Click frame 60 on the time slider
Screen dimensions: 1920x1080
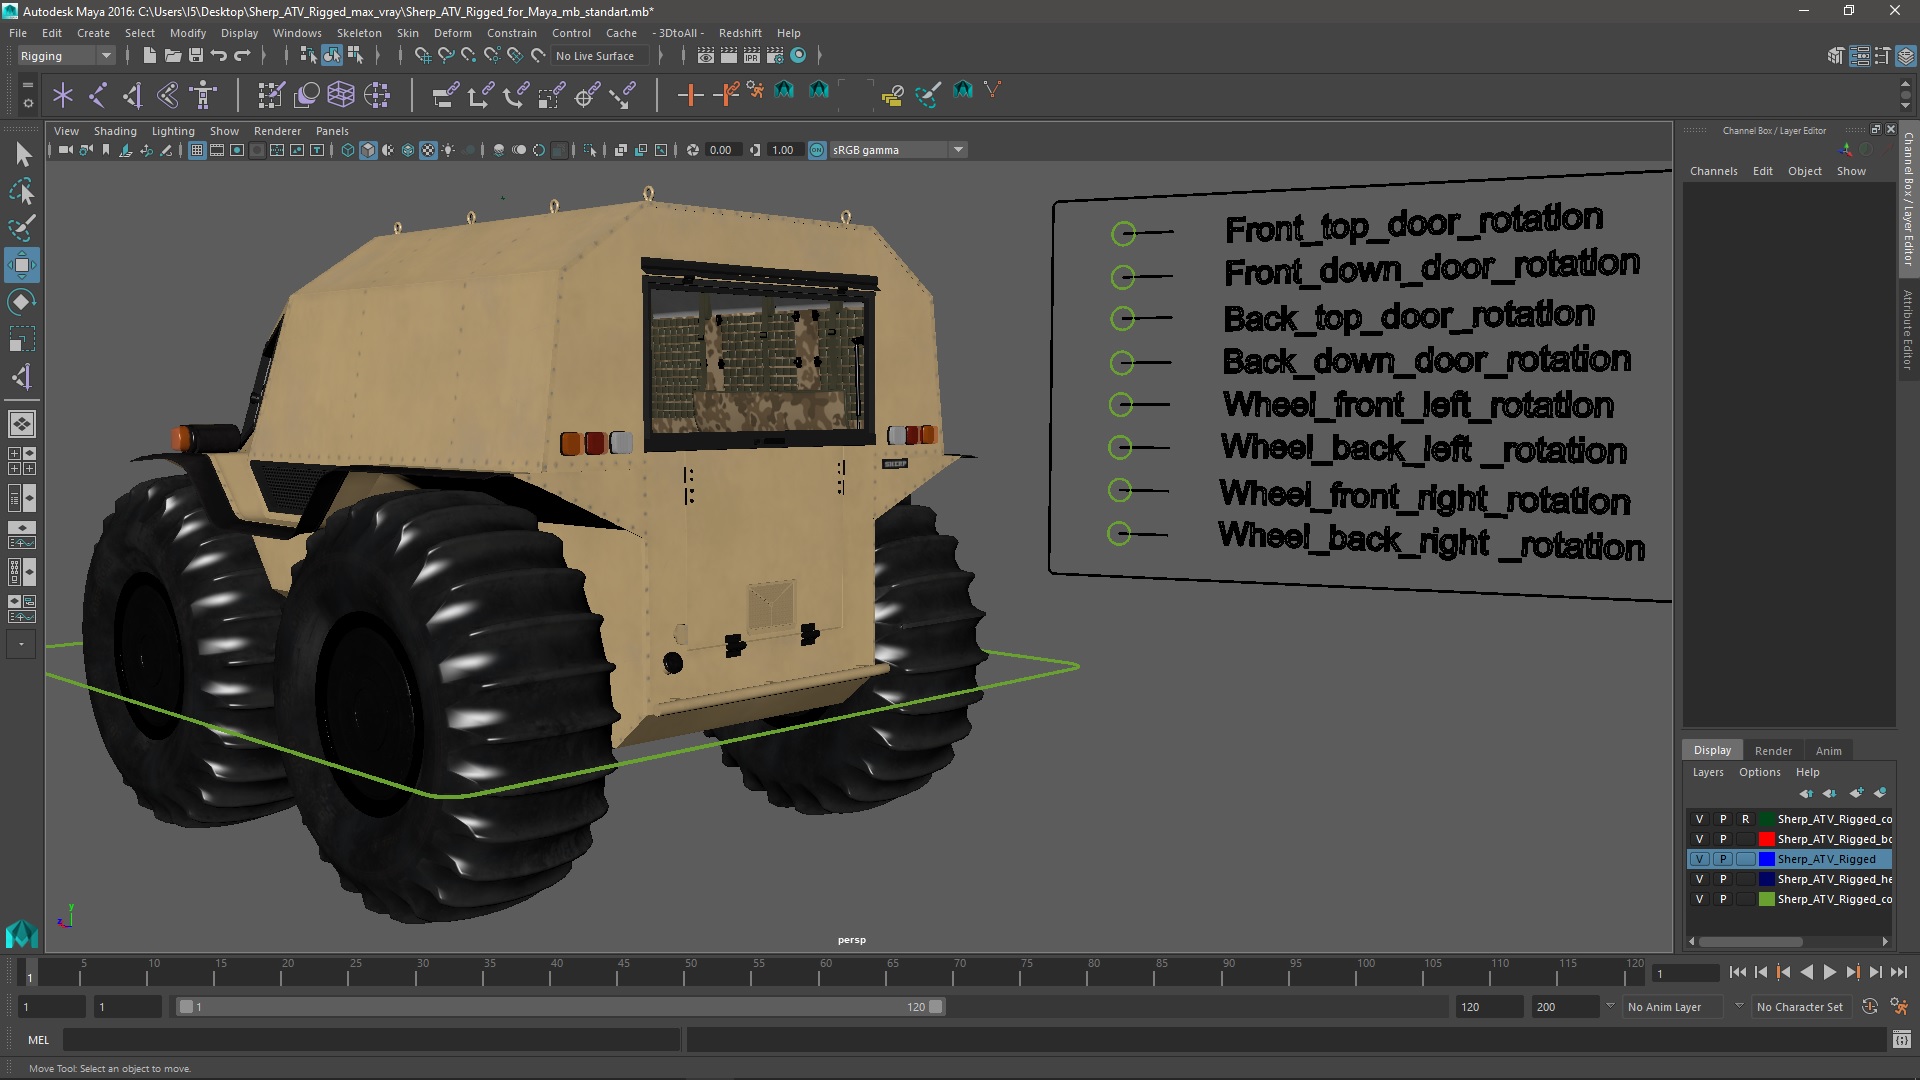825,973
